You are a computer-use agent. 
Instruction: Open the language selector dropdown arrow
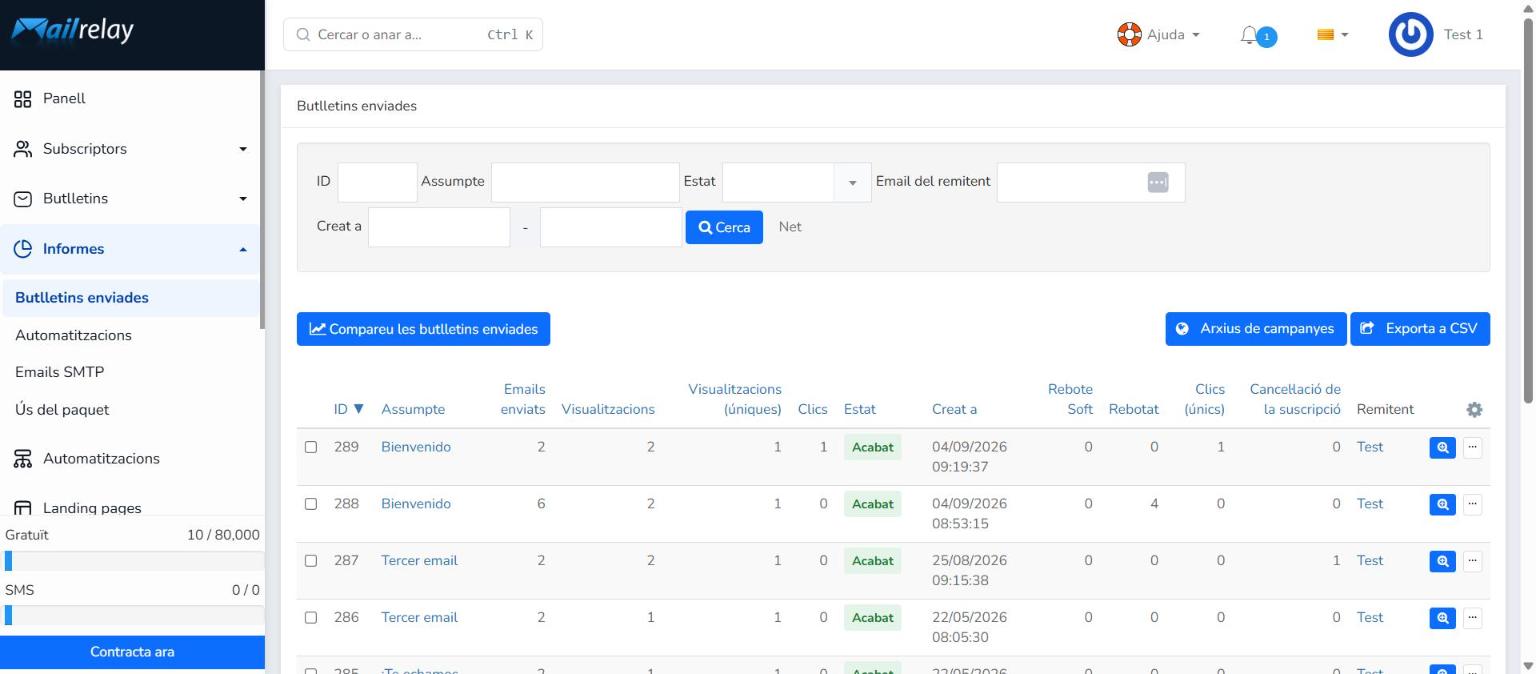point(1345,35)
